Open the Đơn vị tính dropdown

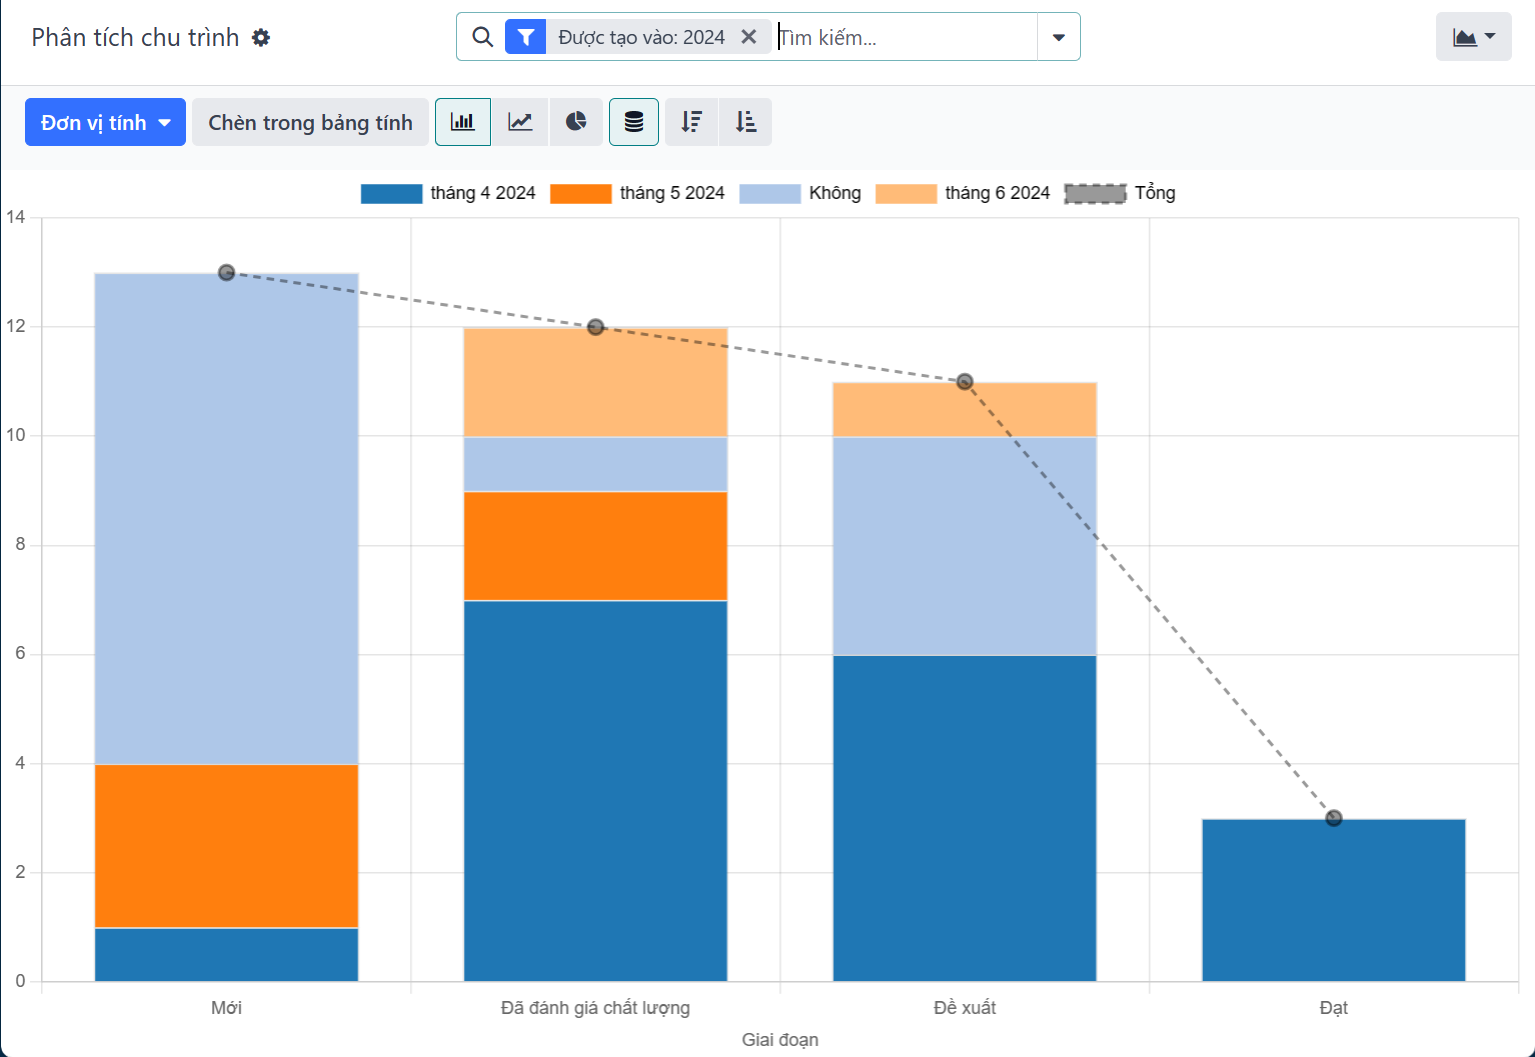tap(105, 122)
